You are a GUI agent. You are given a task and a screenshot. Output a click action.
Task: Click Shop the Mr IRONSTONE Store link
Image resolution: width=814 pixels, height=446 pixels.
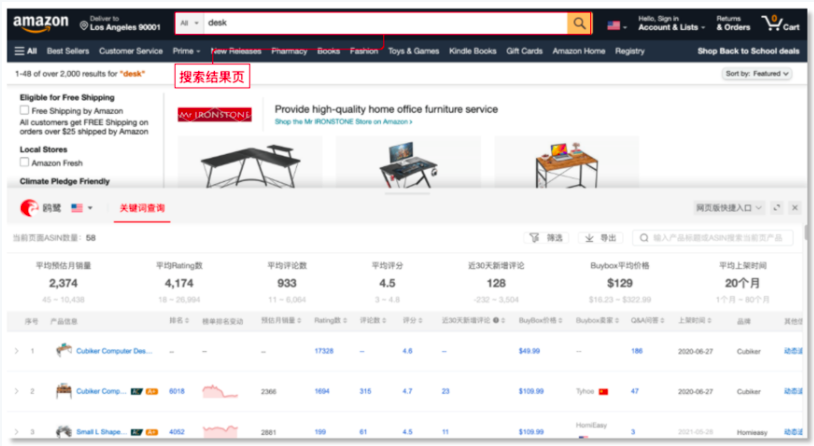pyautogui.click(x=343, y=121)
